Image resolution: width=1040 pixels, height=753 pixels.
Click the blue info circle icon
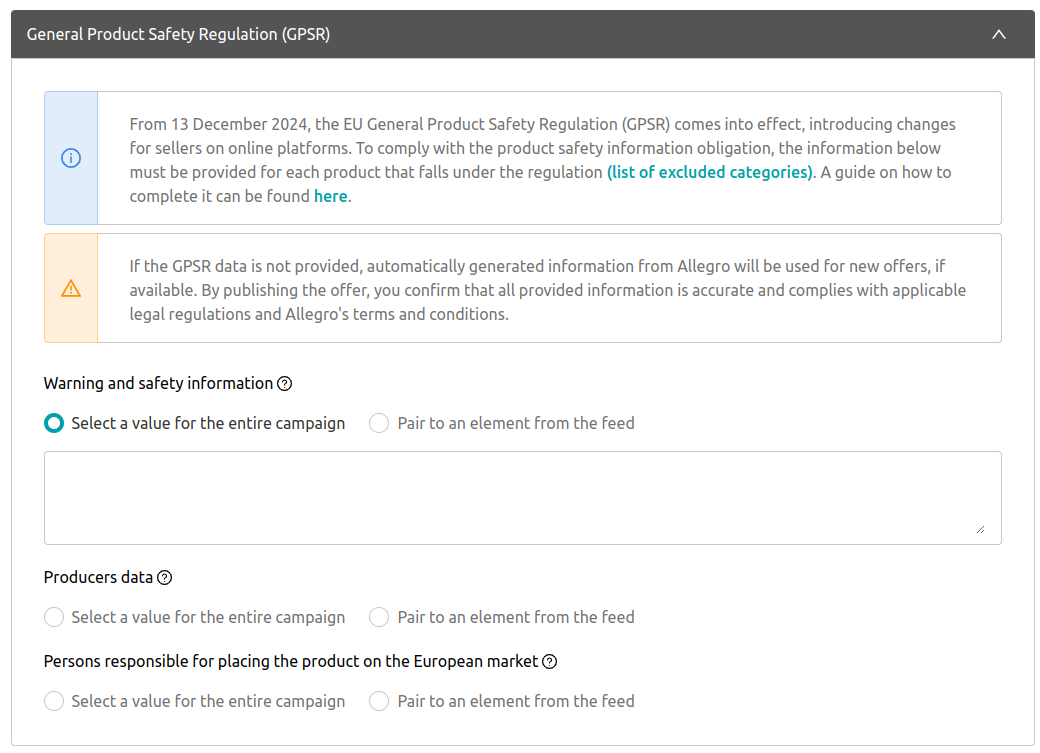71,158
